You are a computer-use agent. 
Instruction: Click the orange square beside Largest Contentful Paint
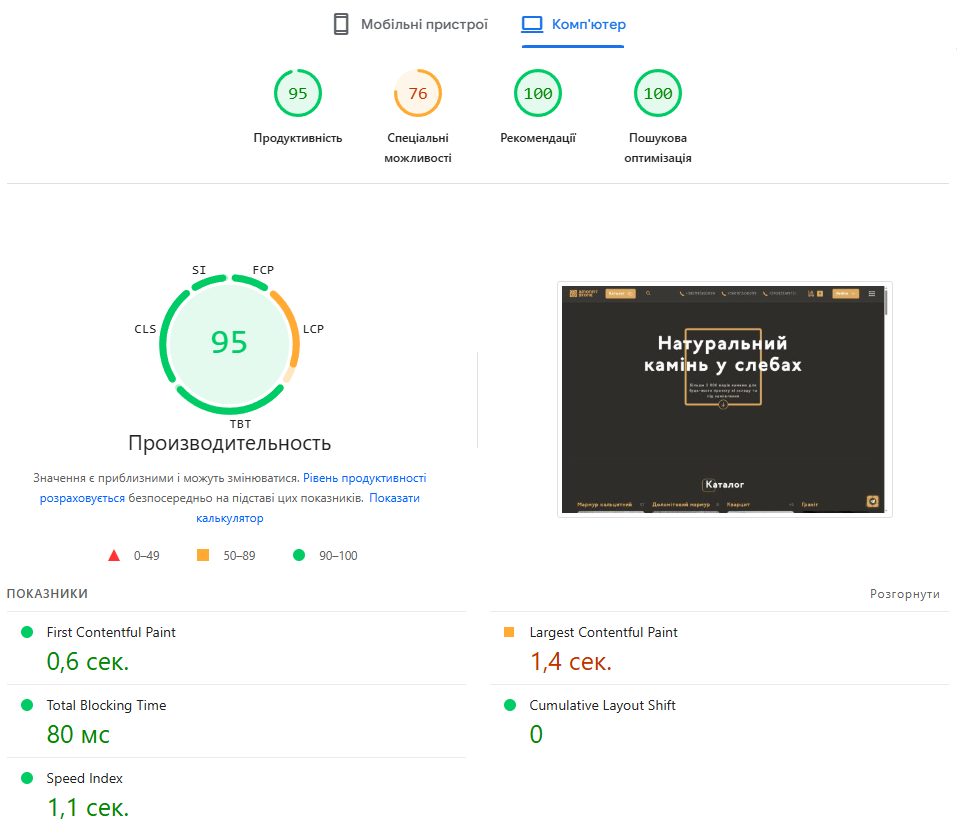click(509, 632)
